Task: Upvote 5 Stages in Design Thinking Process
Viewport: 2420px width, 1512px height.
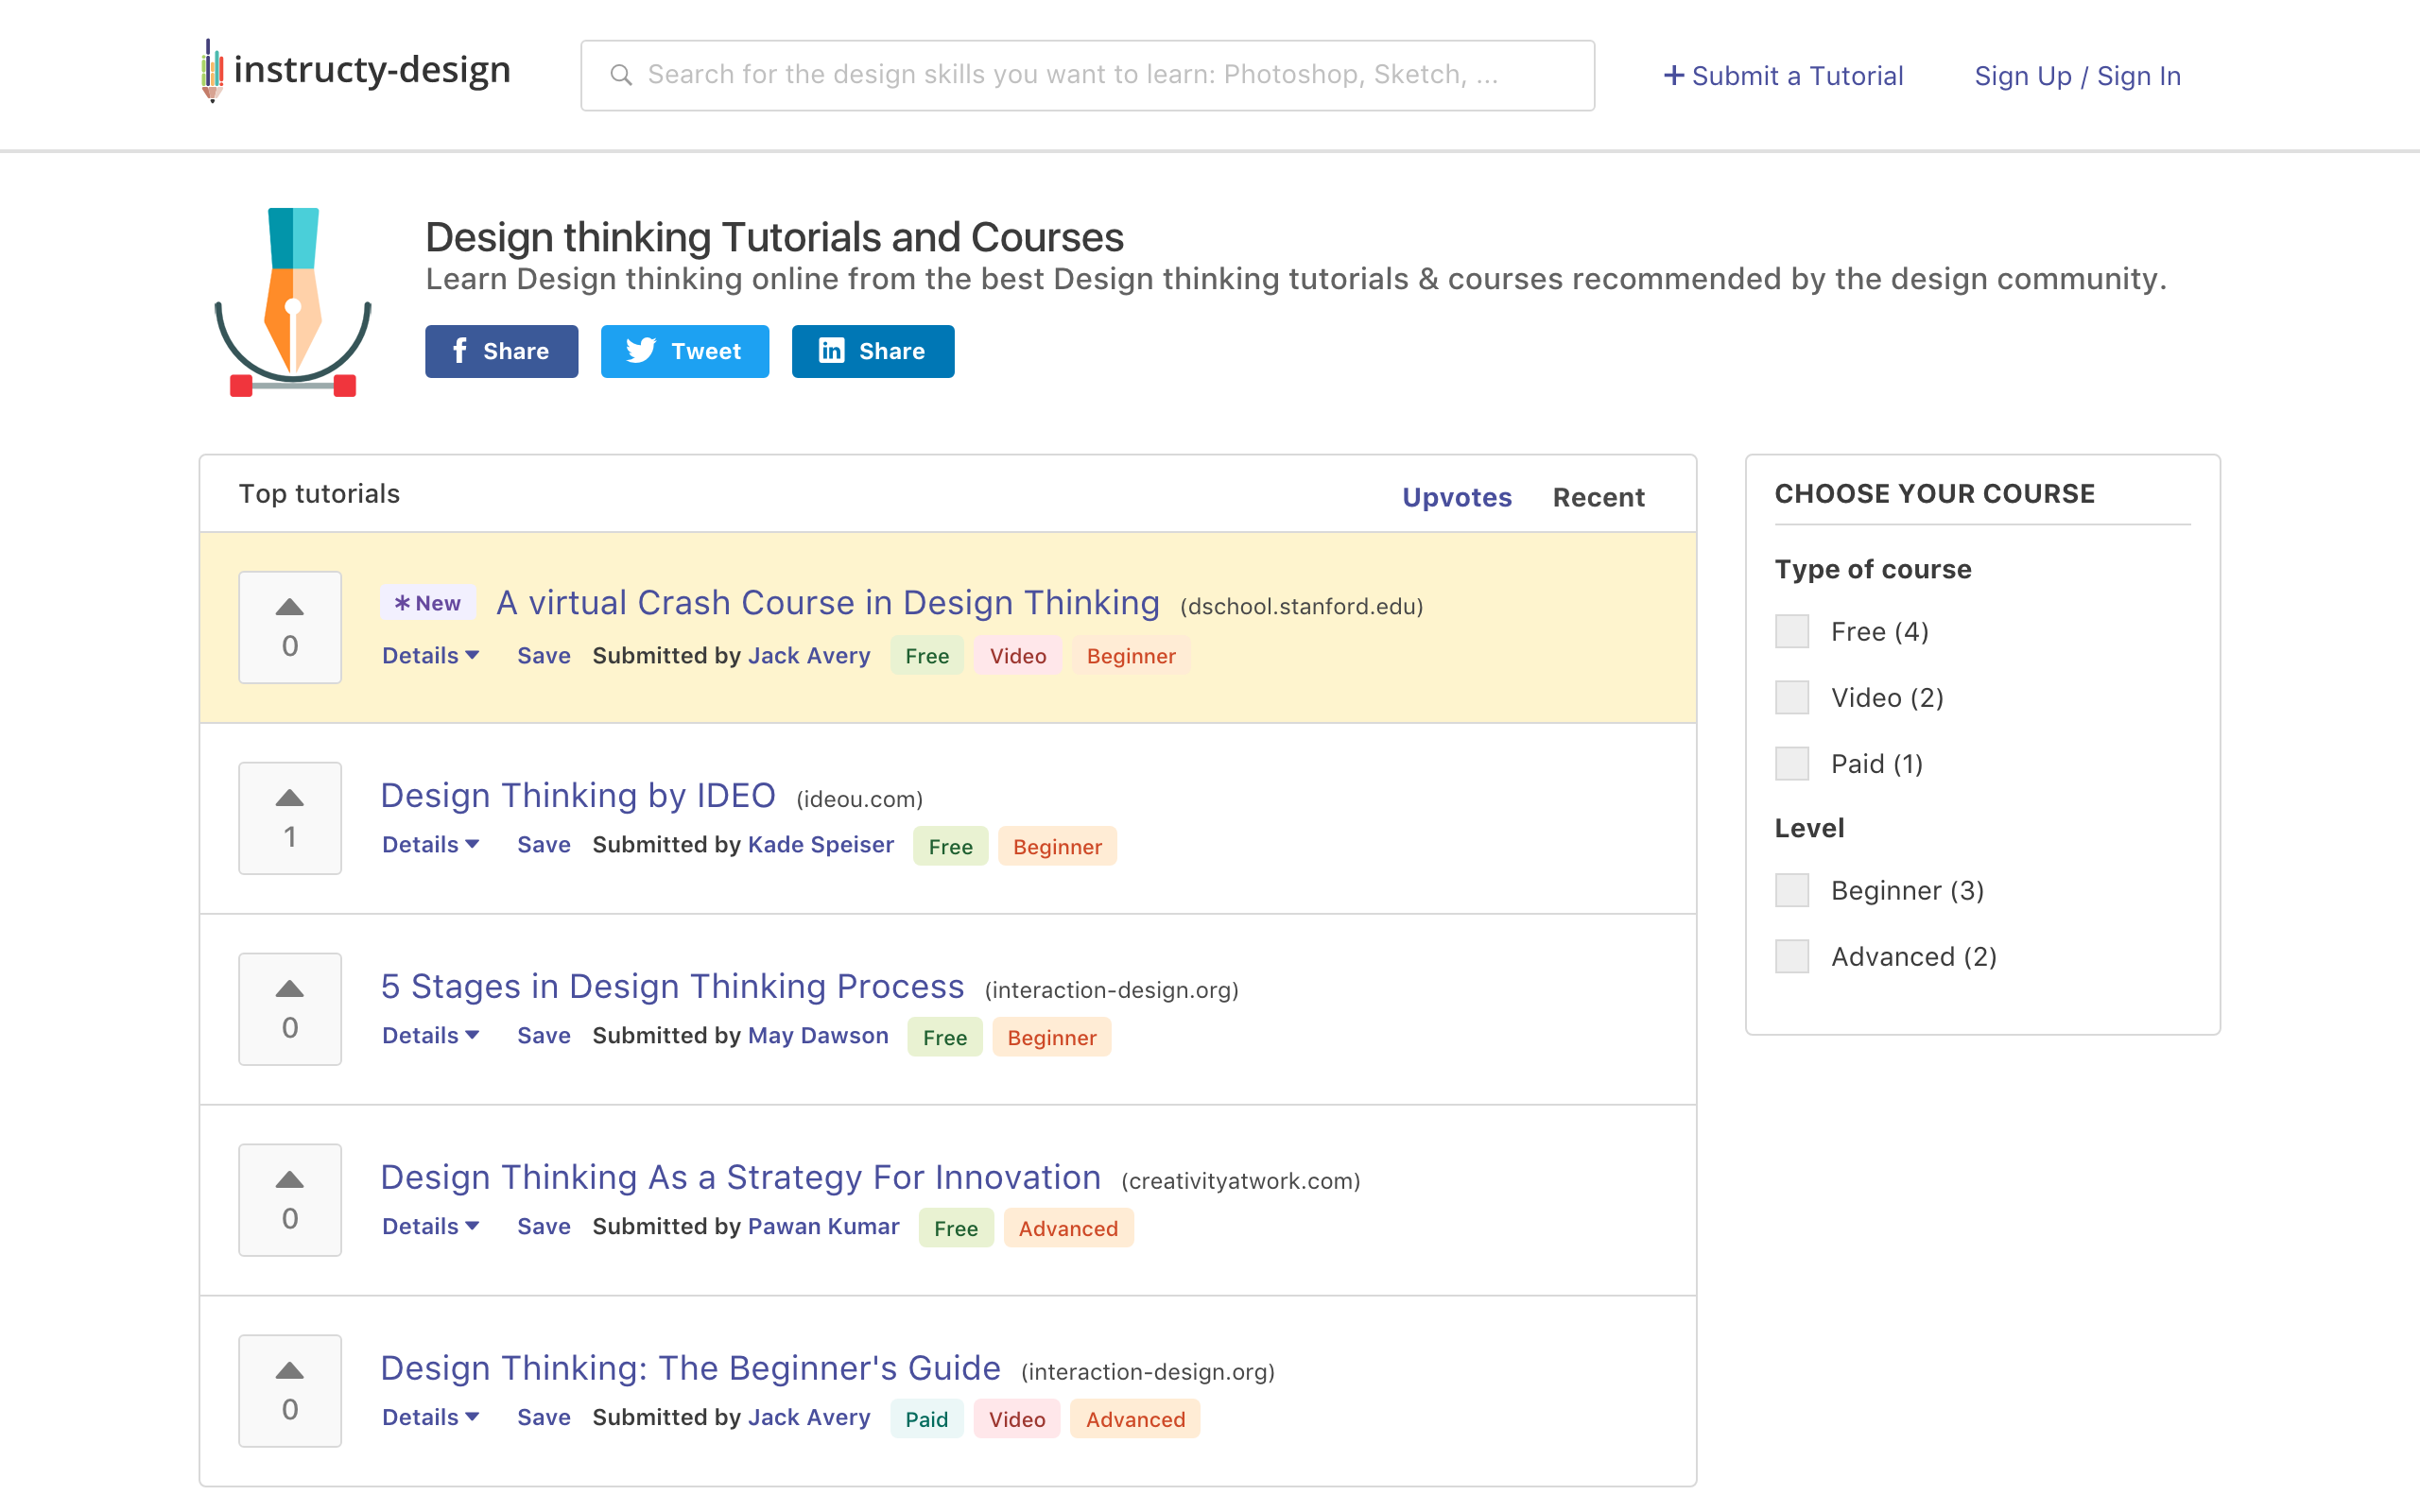Action: (290, 988)
